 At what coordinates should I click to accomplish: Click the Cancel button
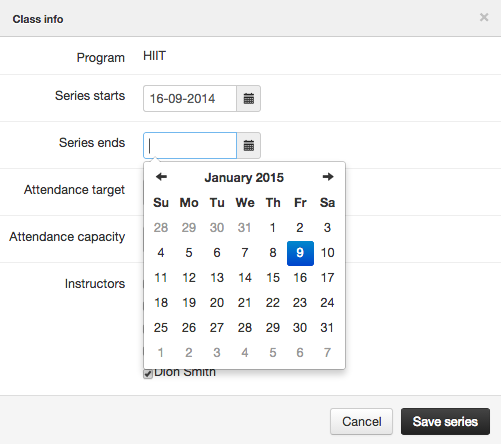pos(362,422)
